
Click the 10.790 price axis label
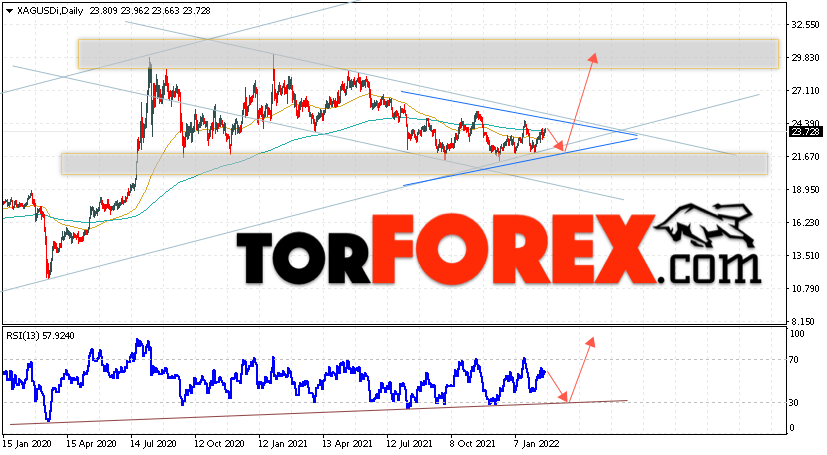[x=805, y=288]
